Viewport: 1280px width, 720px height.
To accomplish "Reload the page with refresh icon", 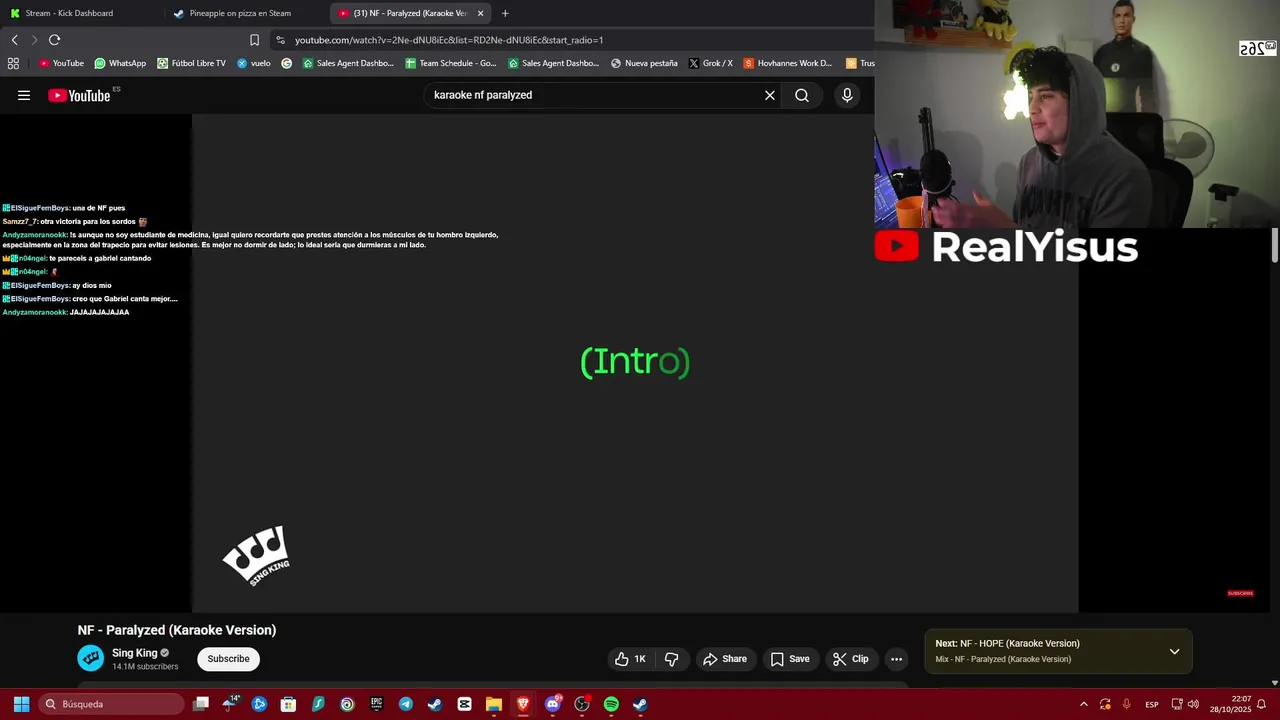I will pyautogui.click(x=54, y=40).
